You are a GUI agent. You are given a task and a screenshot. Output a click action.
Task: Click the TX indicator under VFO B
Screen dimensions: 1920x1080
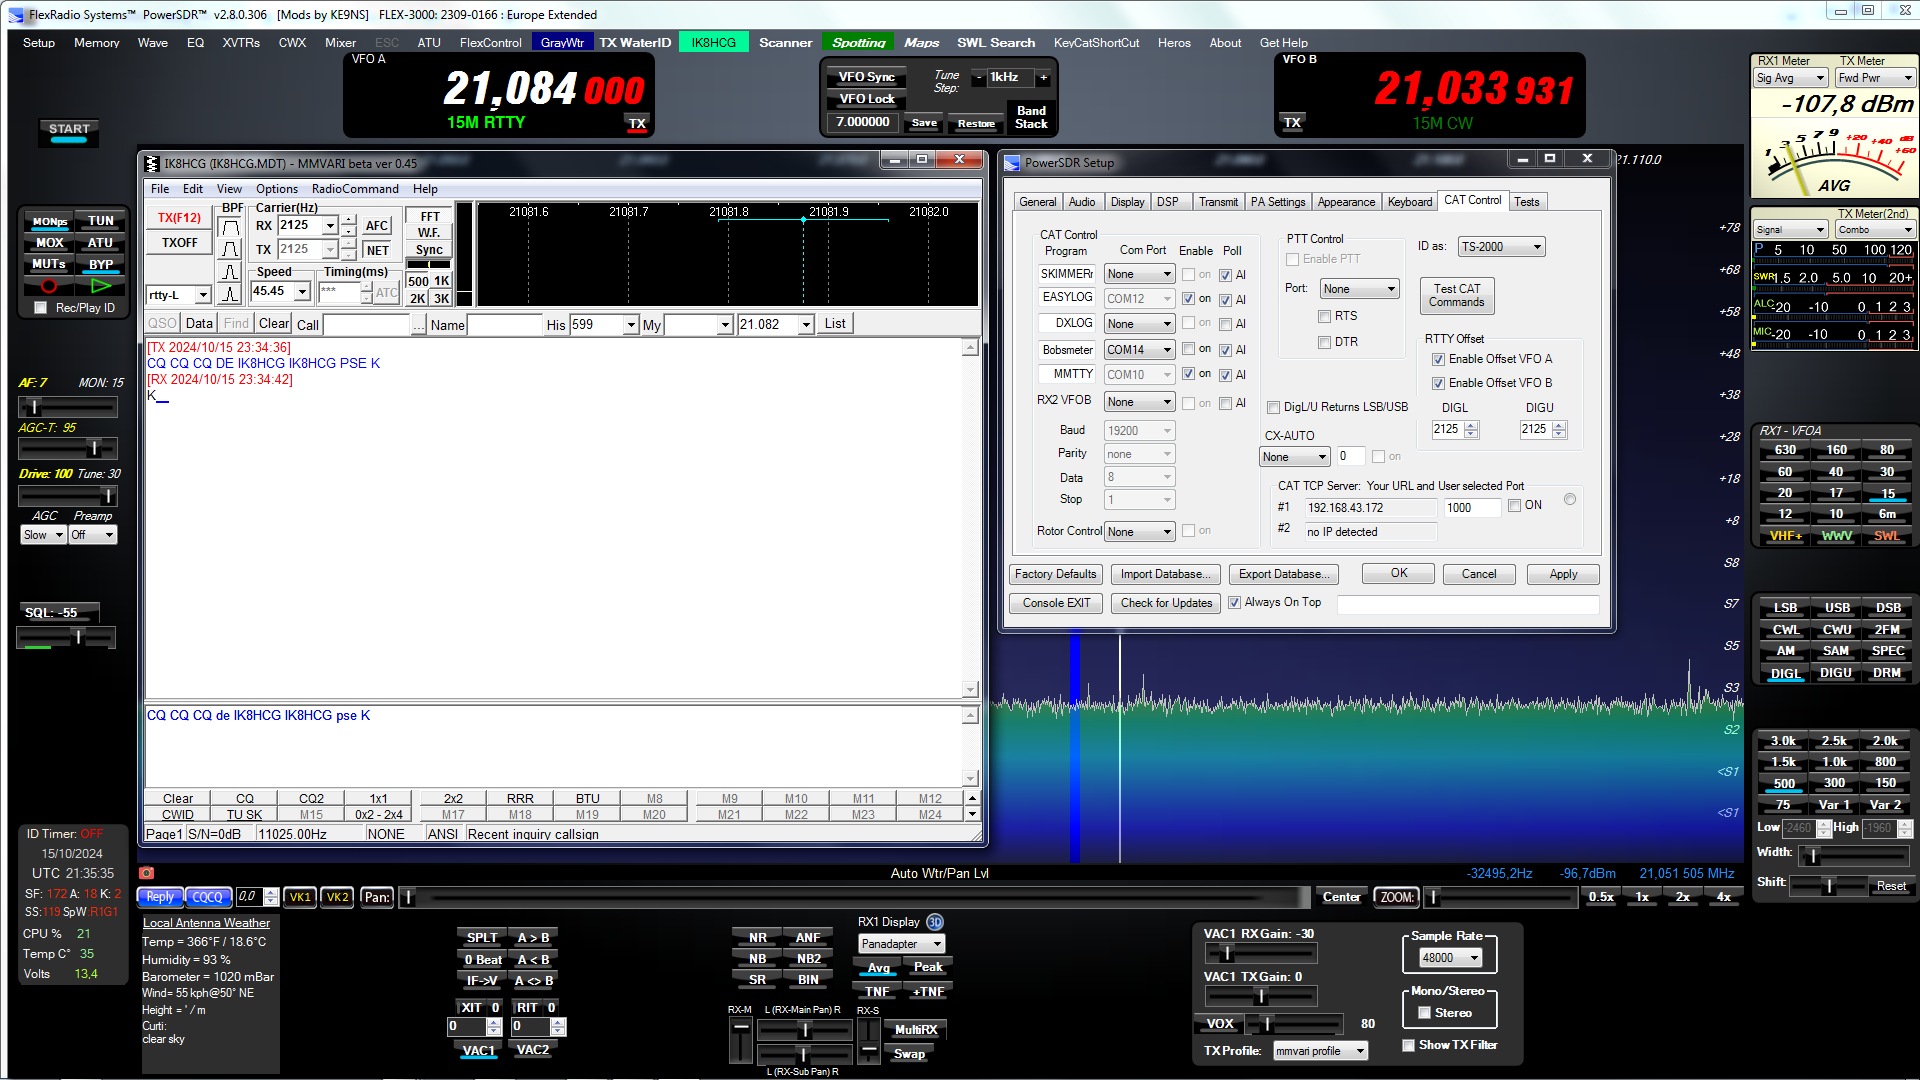(1292, 123)
